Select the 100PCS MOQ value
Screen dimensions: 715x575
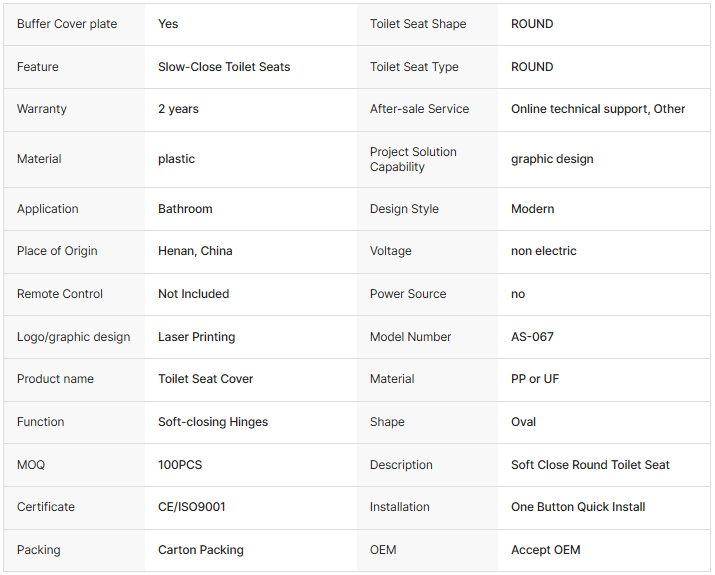click(180, 465)
